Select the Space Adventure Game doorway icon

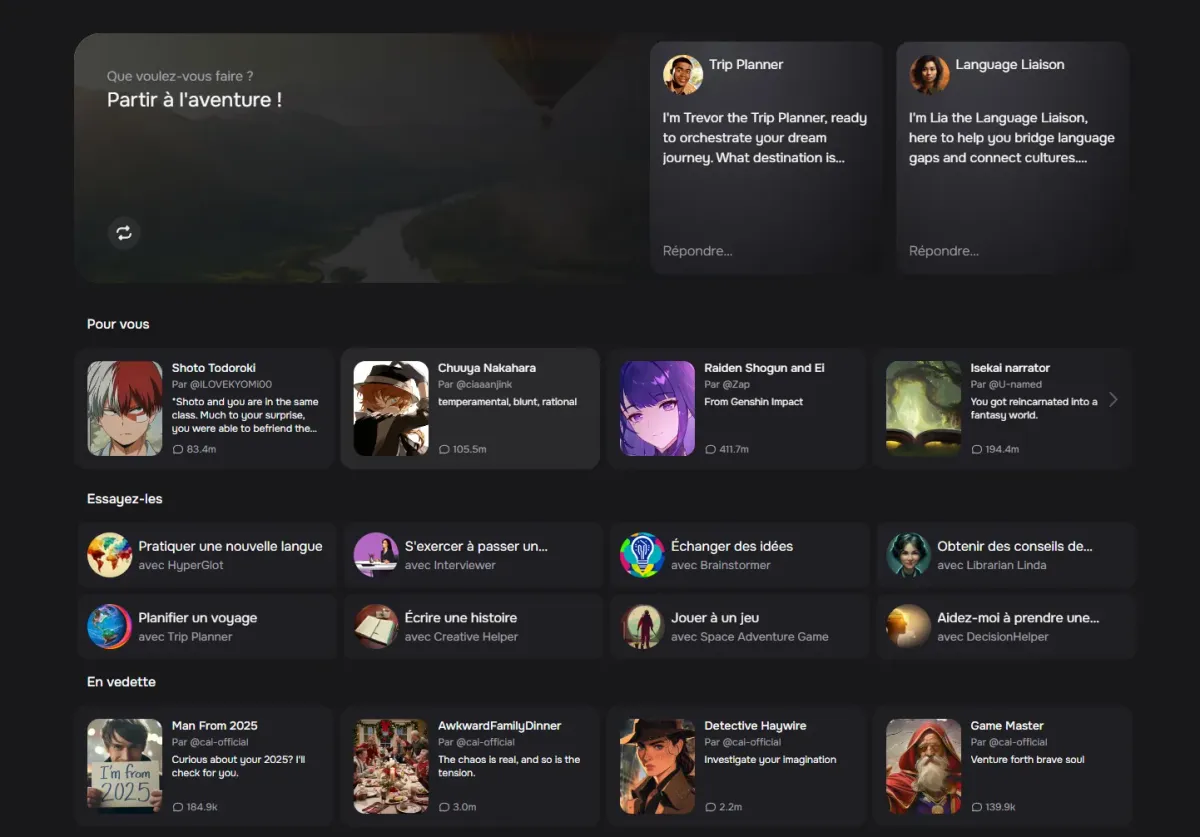[x=642, y=627]
